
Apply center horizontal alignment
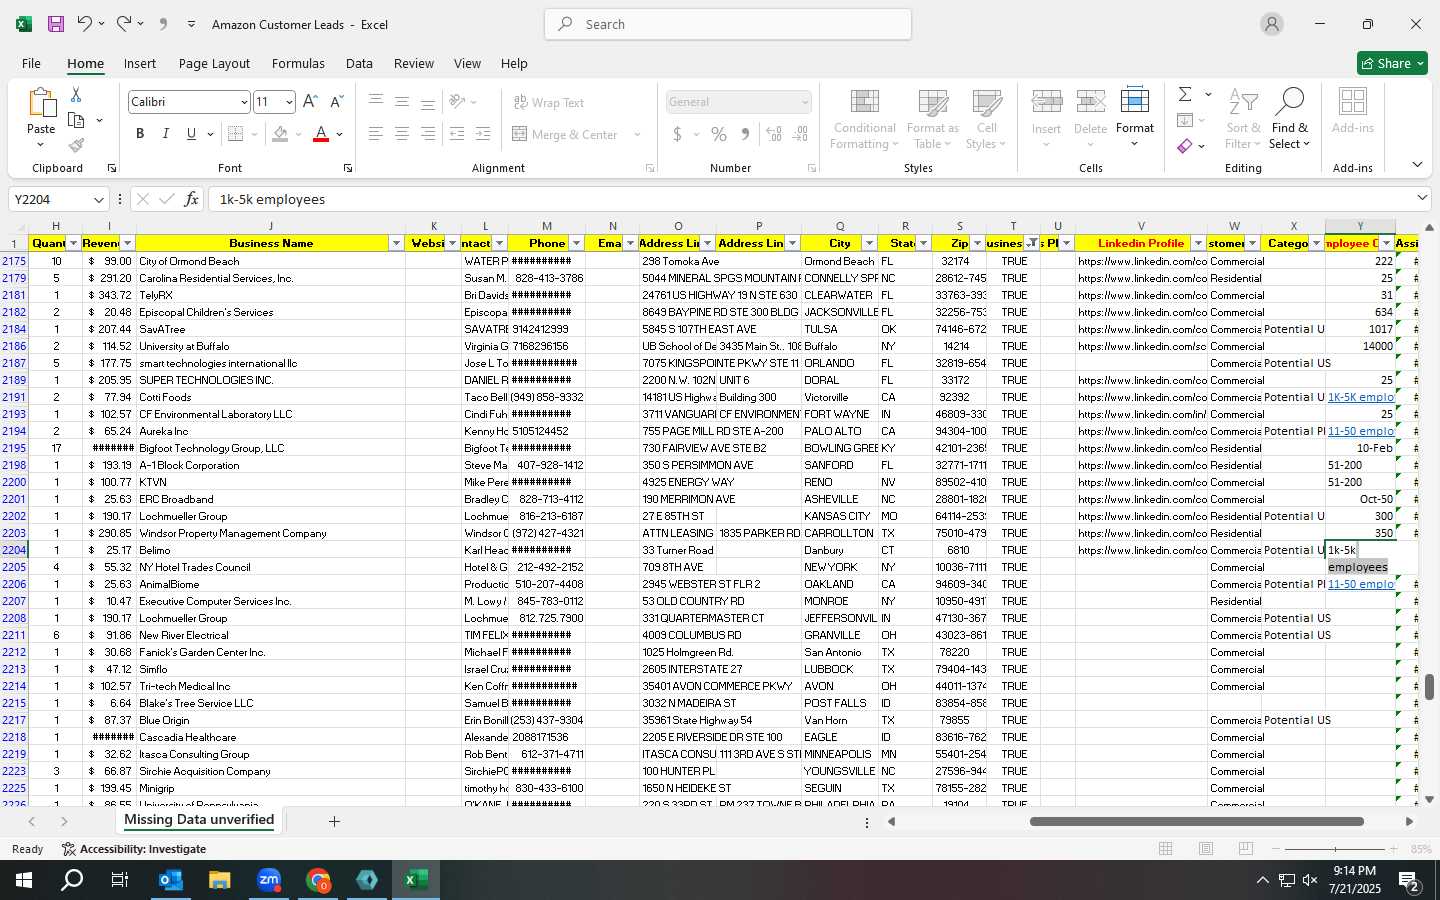pos(402,134)
